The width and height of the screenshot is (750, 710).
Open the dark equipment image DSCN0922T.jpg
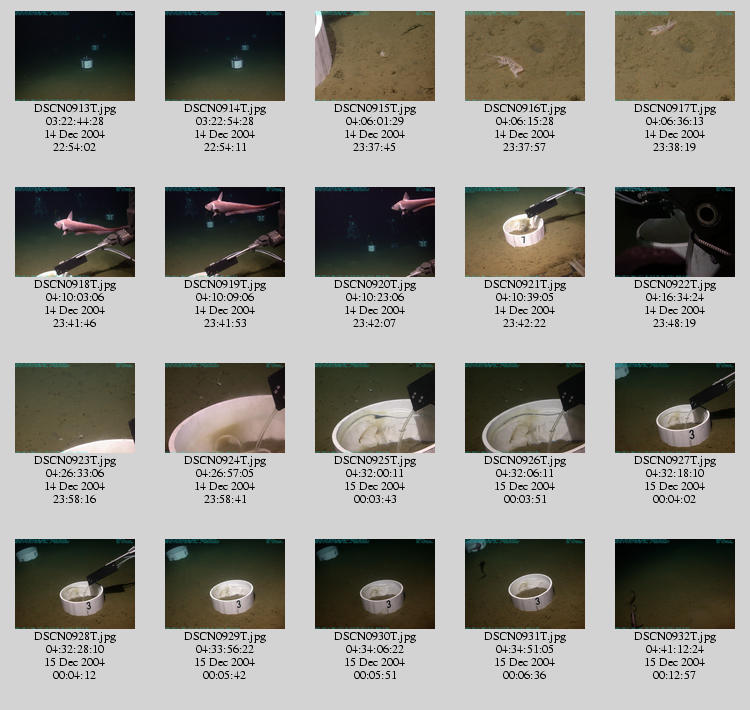tap(675, 232)
